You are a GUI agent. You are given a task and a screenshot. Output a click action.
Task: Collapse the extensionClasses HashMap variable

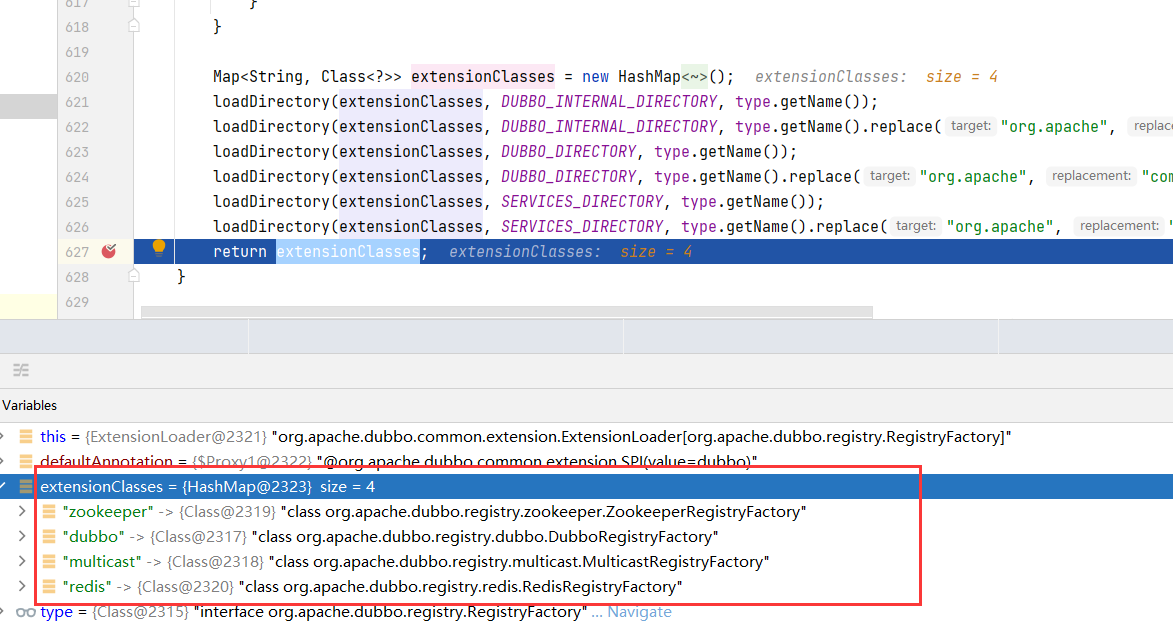click(4, 487)
